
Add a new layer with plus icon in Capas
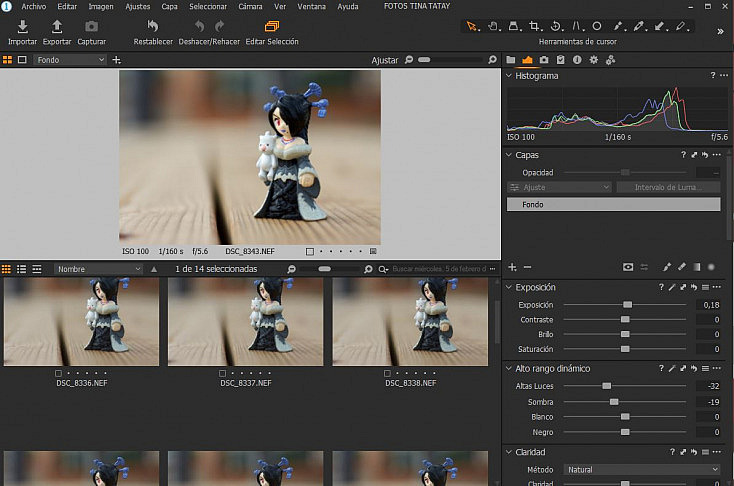tap(513, 267)
